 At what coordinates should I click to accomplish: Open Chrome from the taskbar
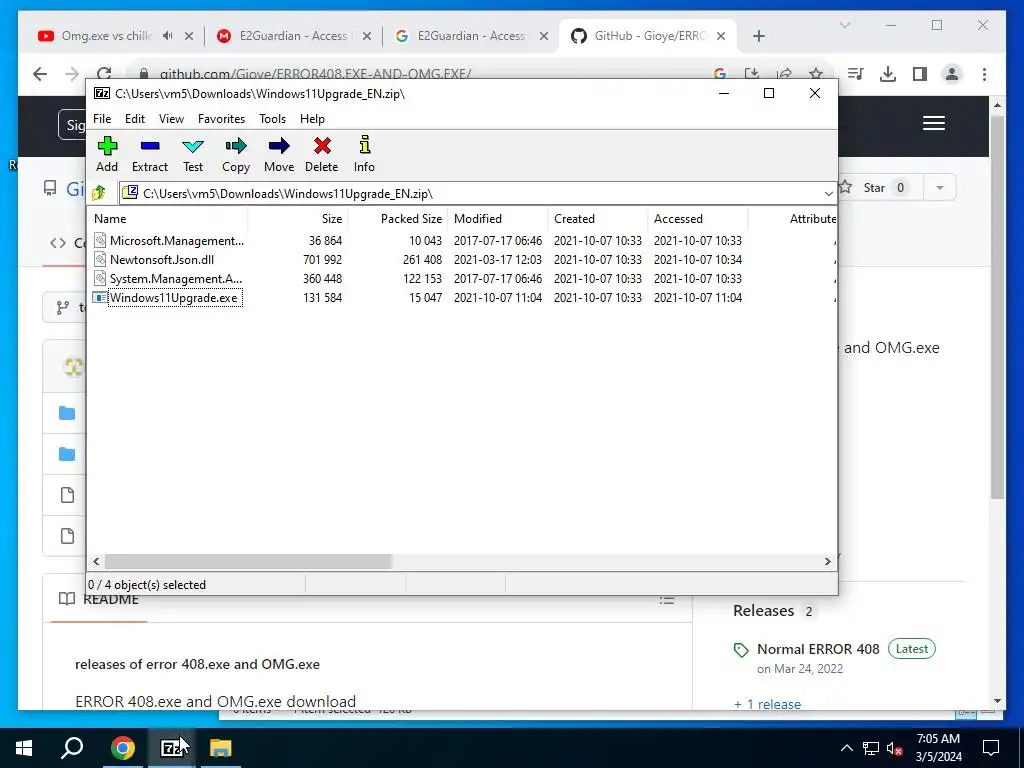(x=123, y=748)
